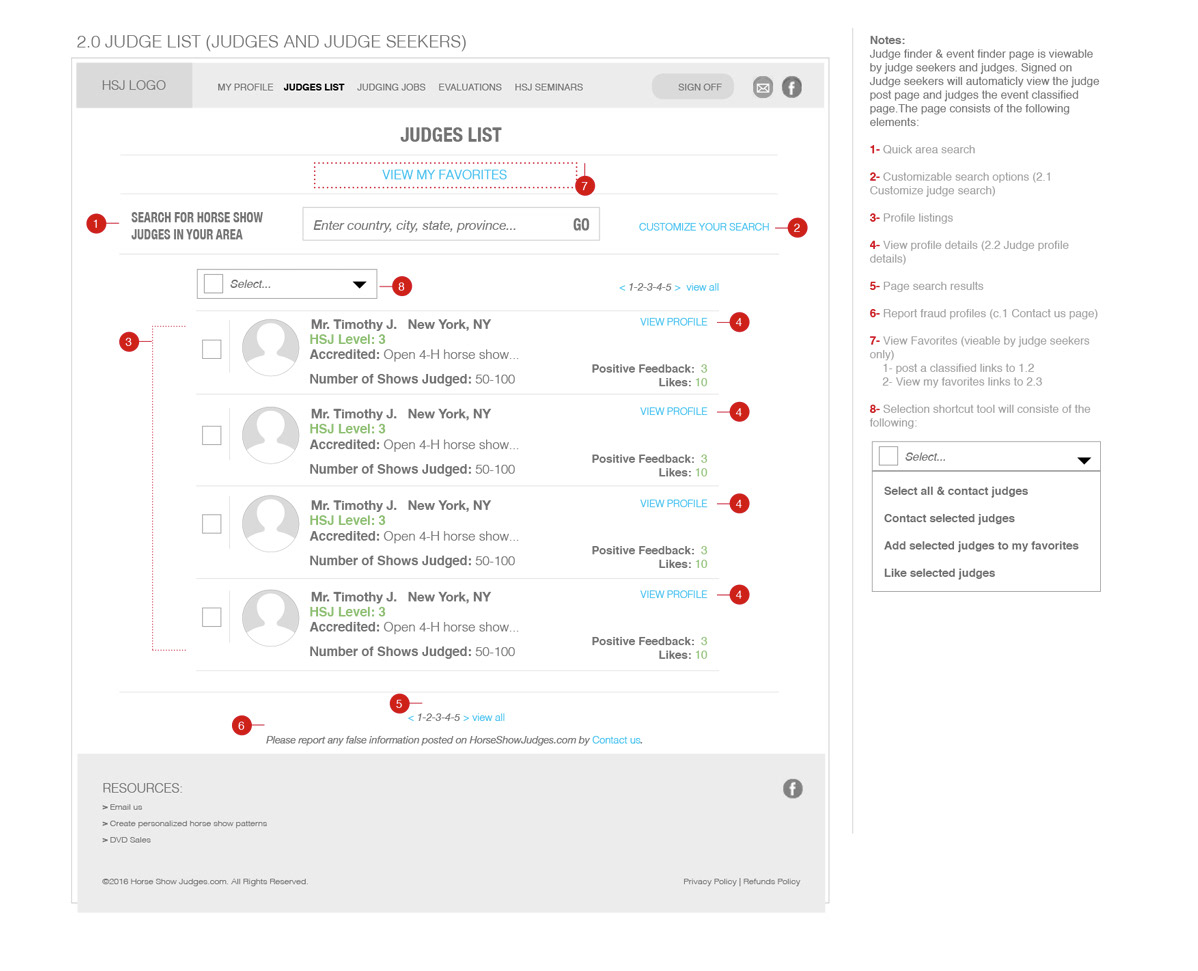Click the top pagination 1-2-3-4-5 numbers

pyautogui.click(x=649, y=287)
